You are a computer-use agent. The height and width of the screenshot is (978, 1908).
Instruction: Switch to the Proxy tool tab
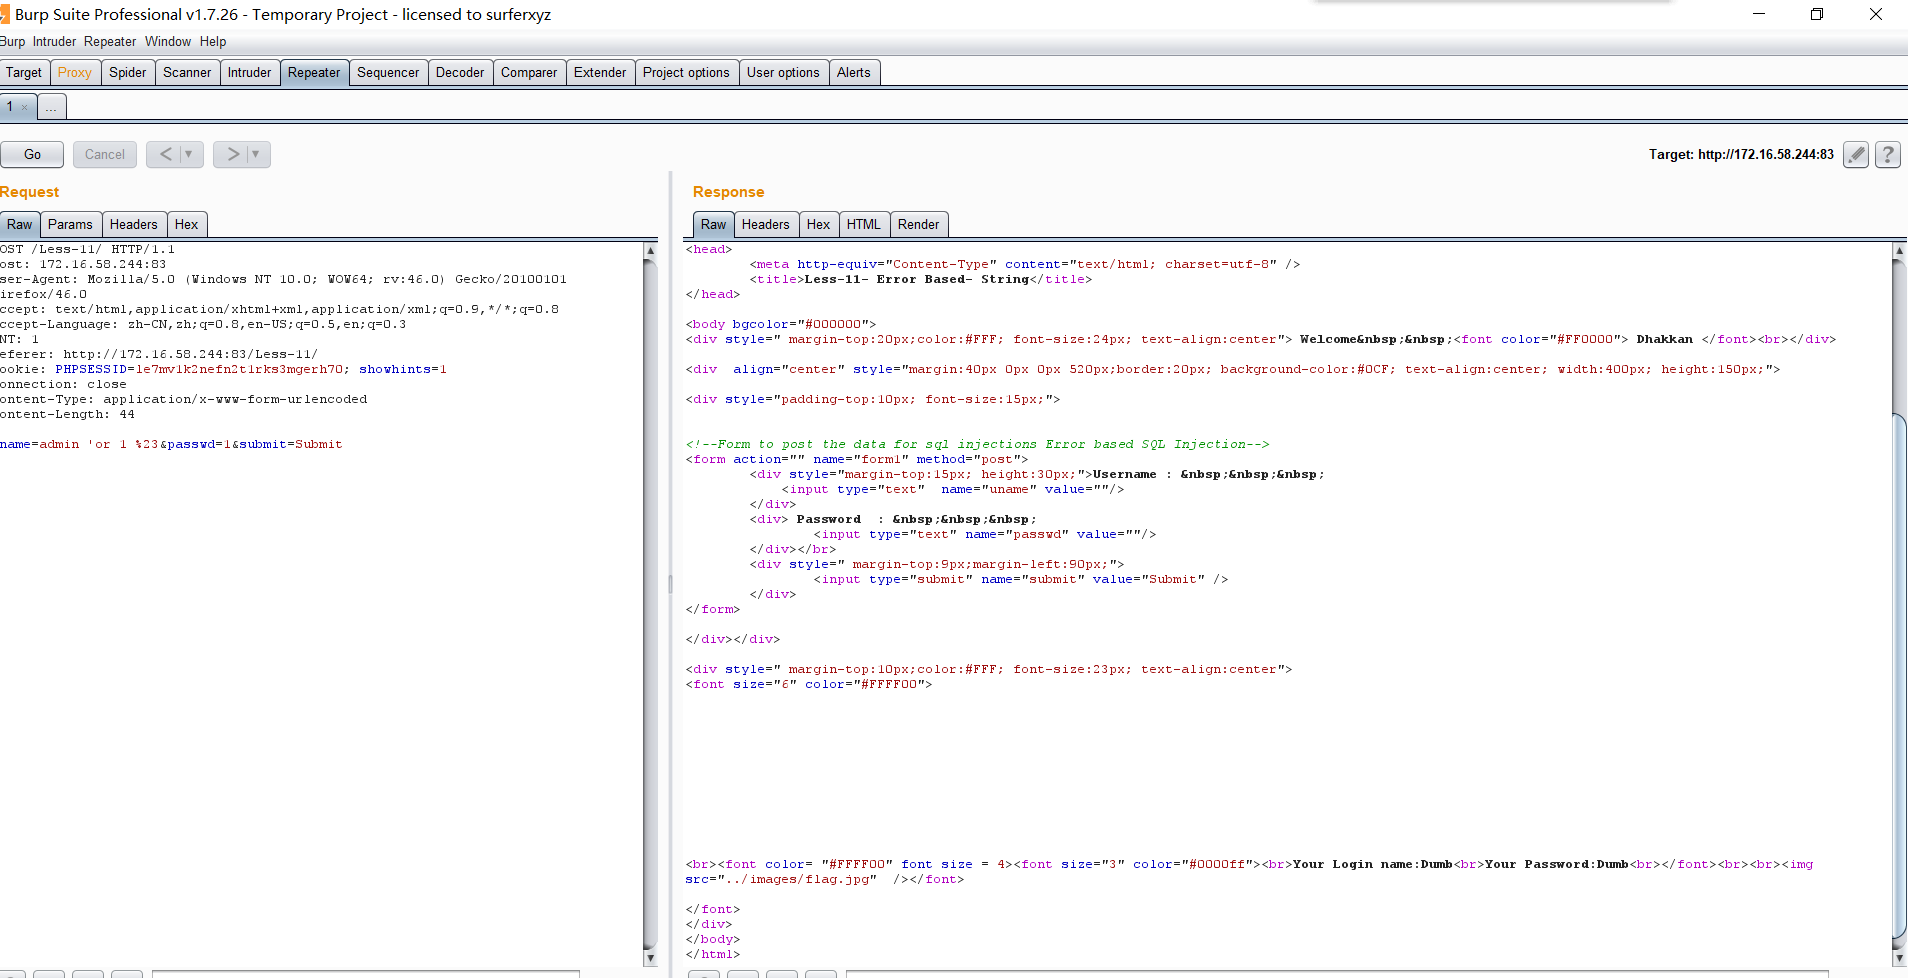pos(75,72)
